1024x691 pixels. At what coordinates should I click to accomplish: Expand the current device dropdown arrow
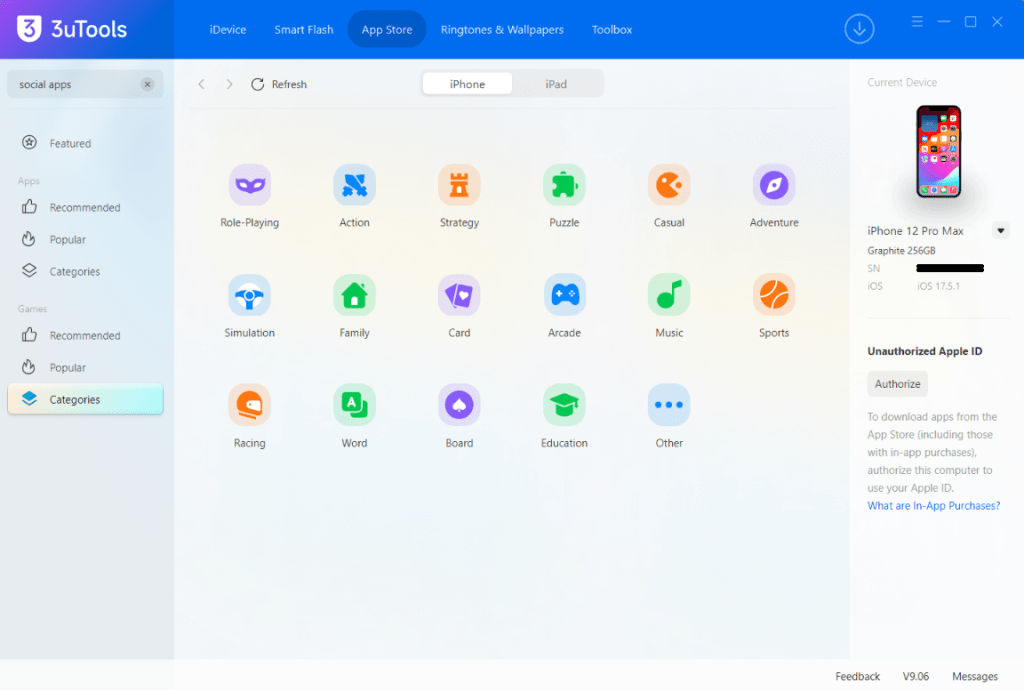tap(1000, 231)
